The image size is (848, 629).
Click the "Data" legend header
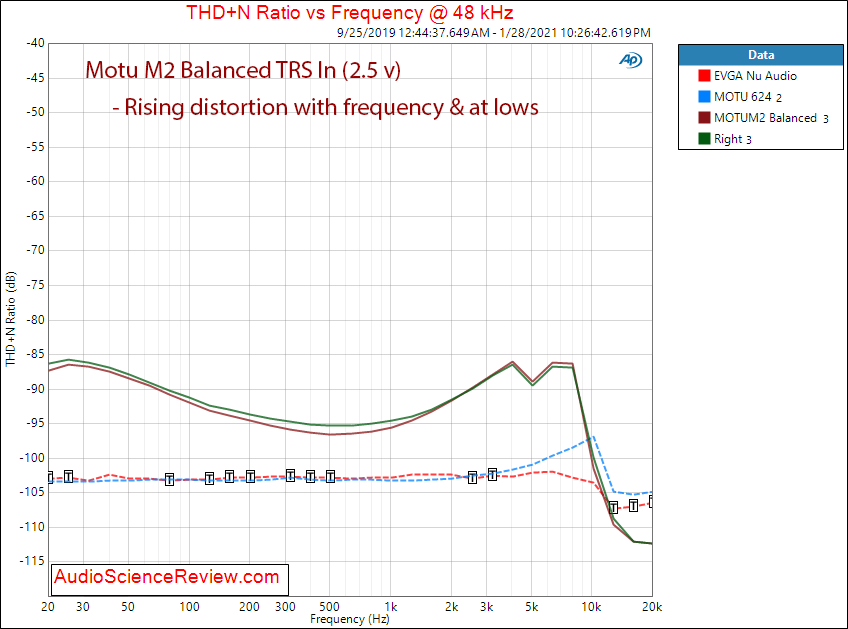pyautogui.click(x=761, y=55)
